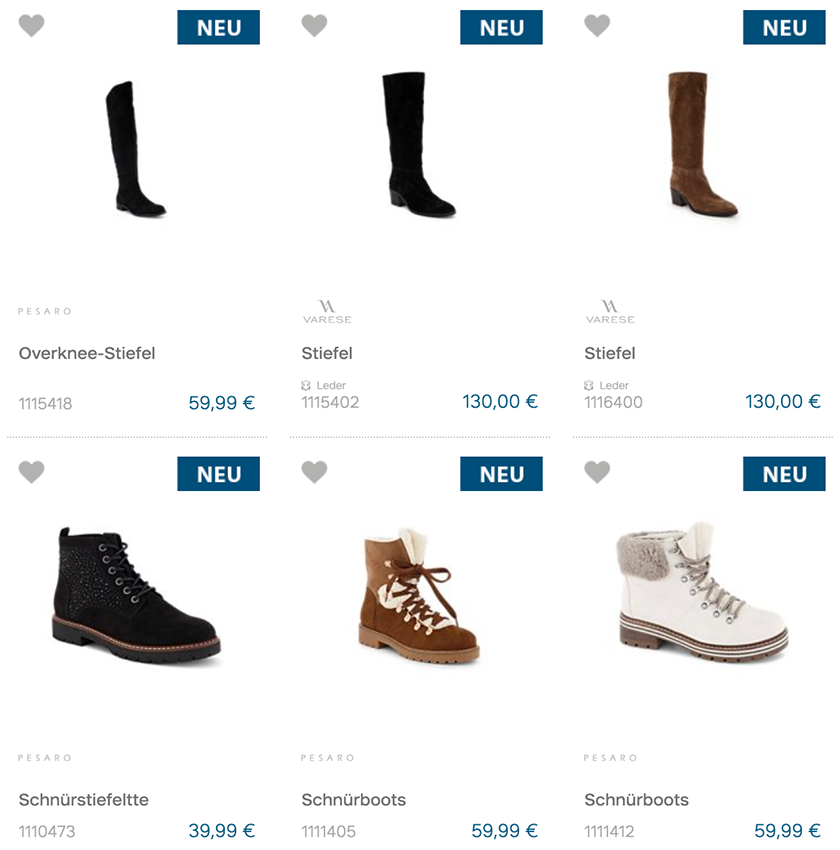Screen dimensions: 840x850
Task: Open black Overknee-Stiefel product image
Action: tap(135, 149)
